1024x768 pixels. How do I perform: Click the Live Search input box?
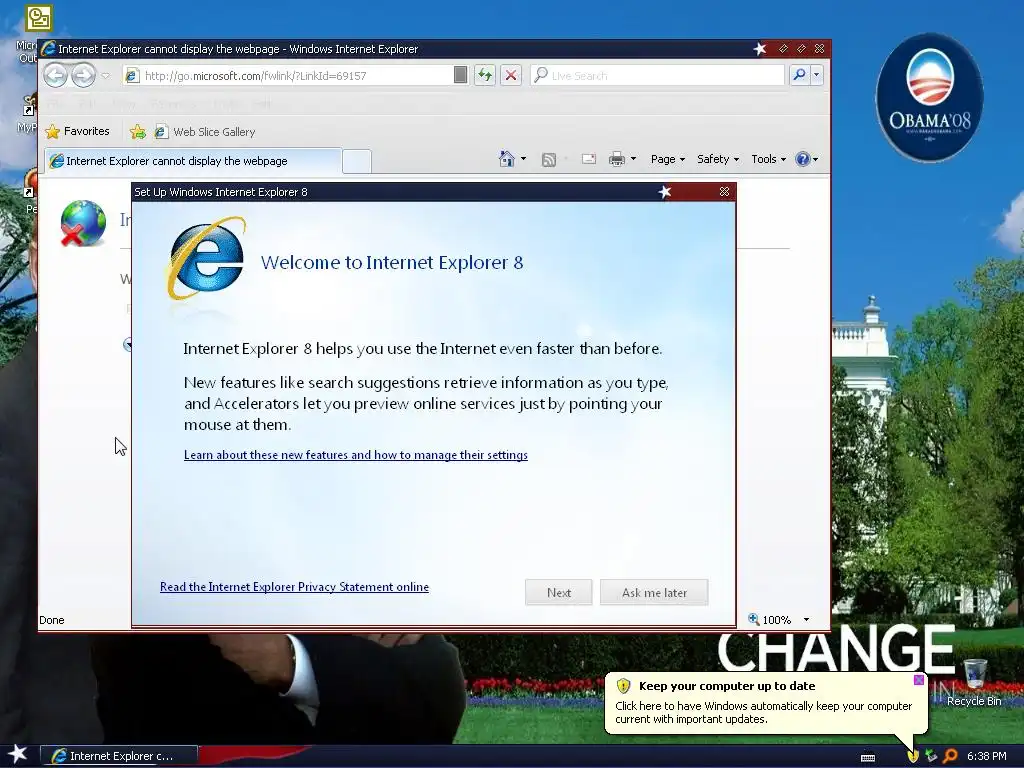(658, 76)
